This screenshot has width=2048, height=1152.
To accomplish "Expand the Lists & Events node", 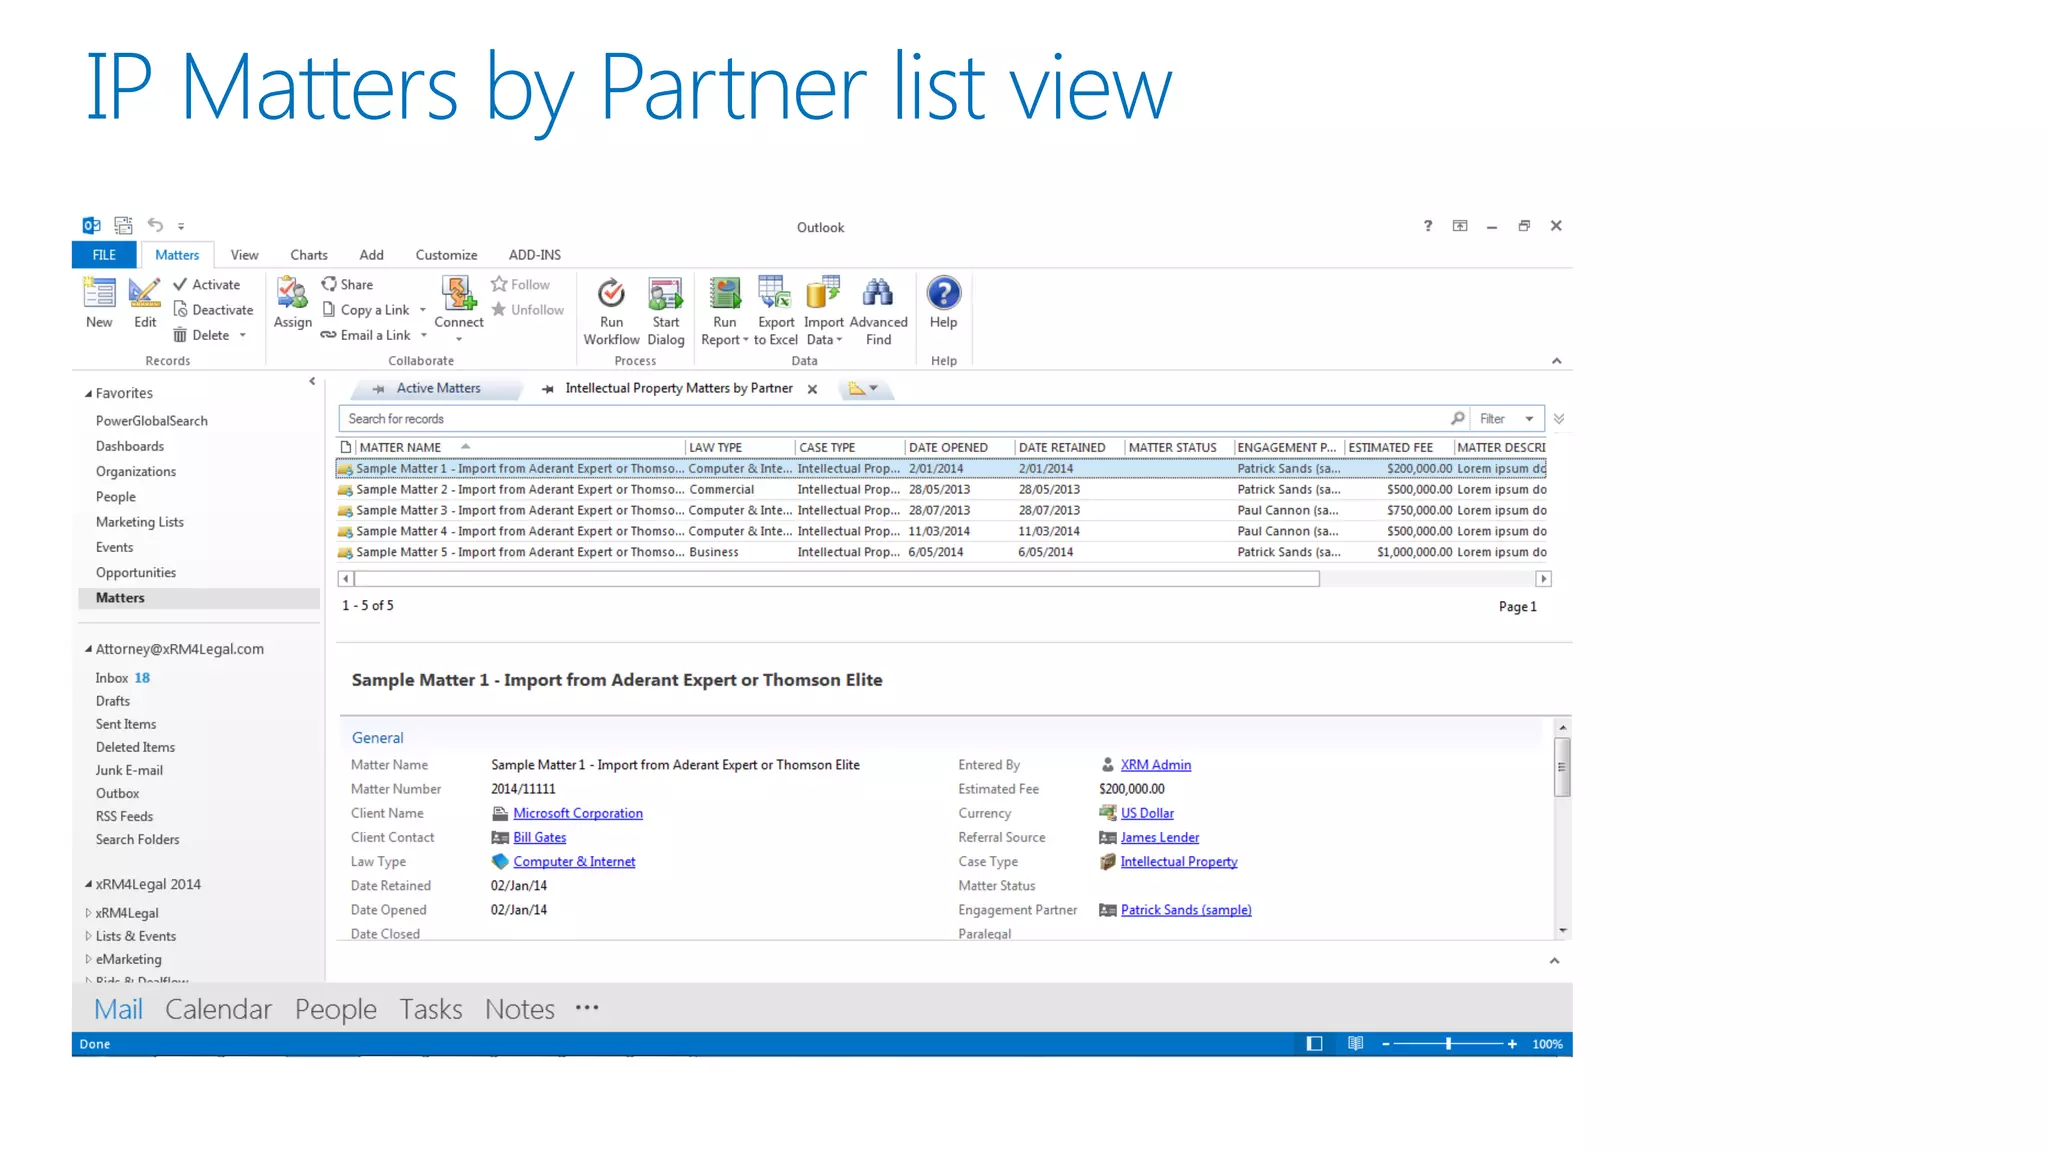I will click(x=88, y=936).
